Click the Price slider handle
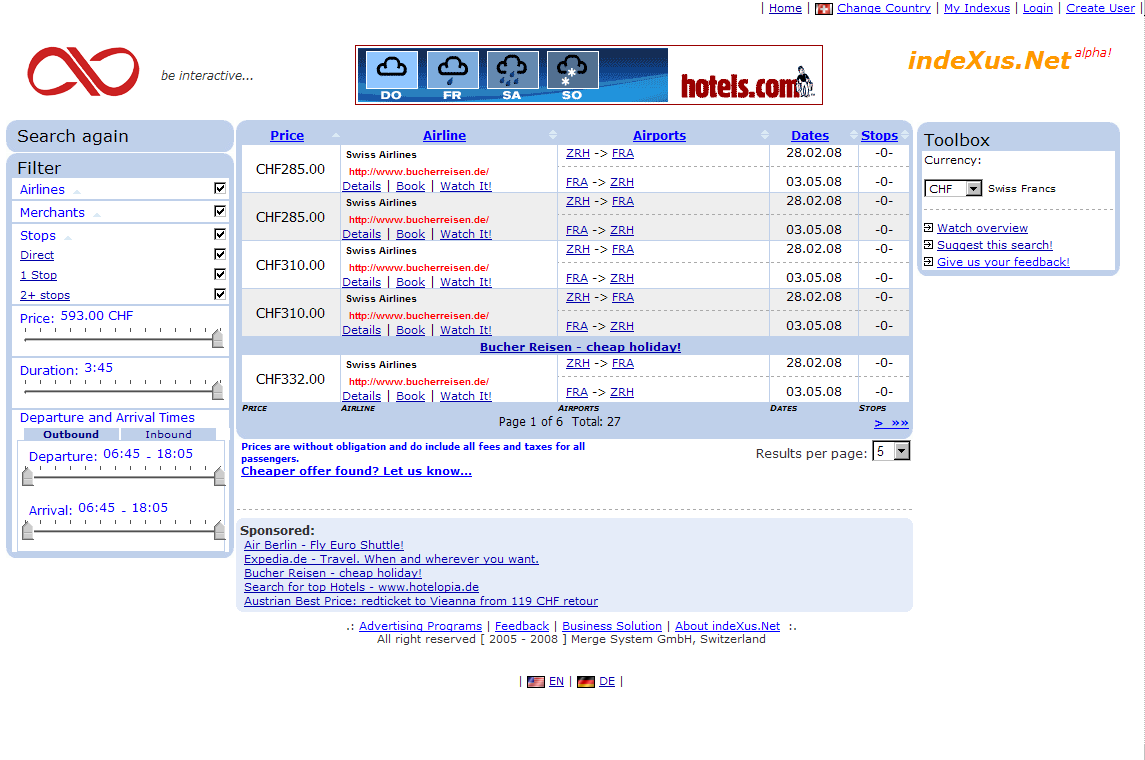This screenshot has height=760, width=1145. coord(218,338)
